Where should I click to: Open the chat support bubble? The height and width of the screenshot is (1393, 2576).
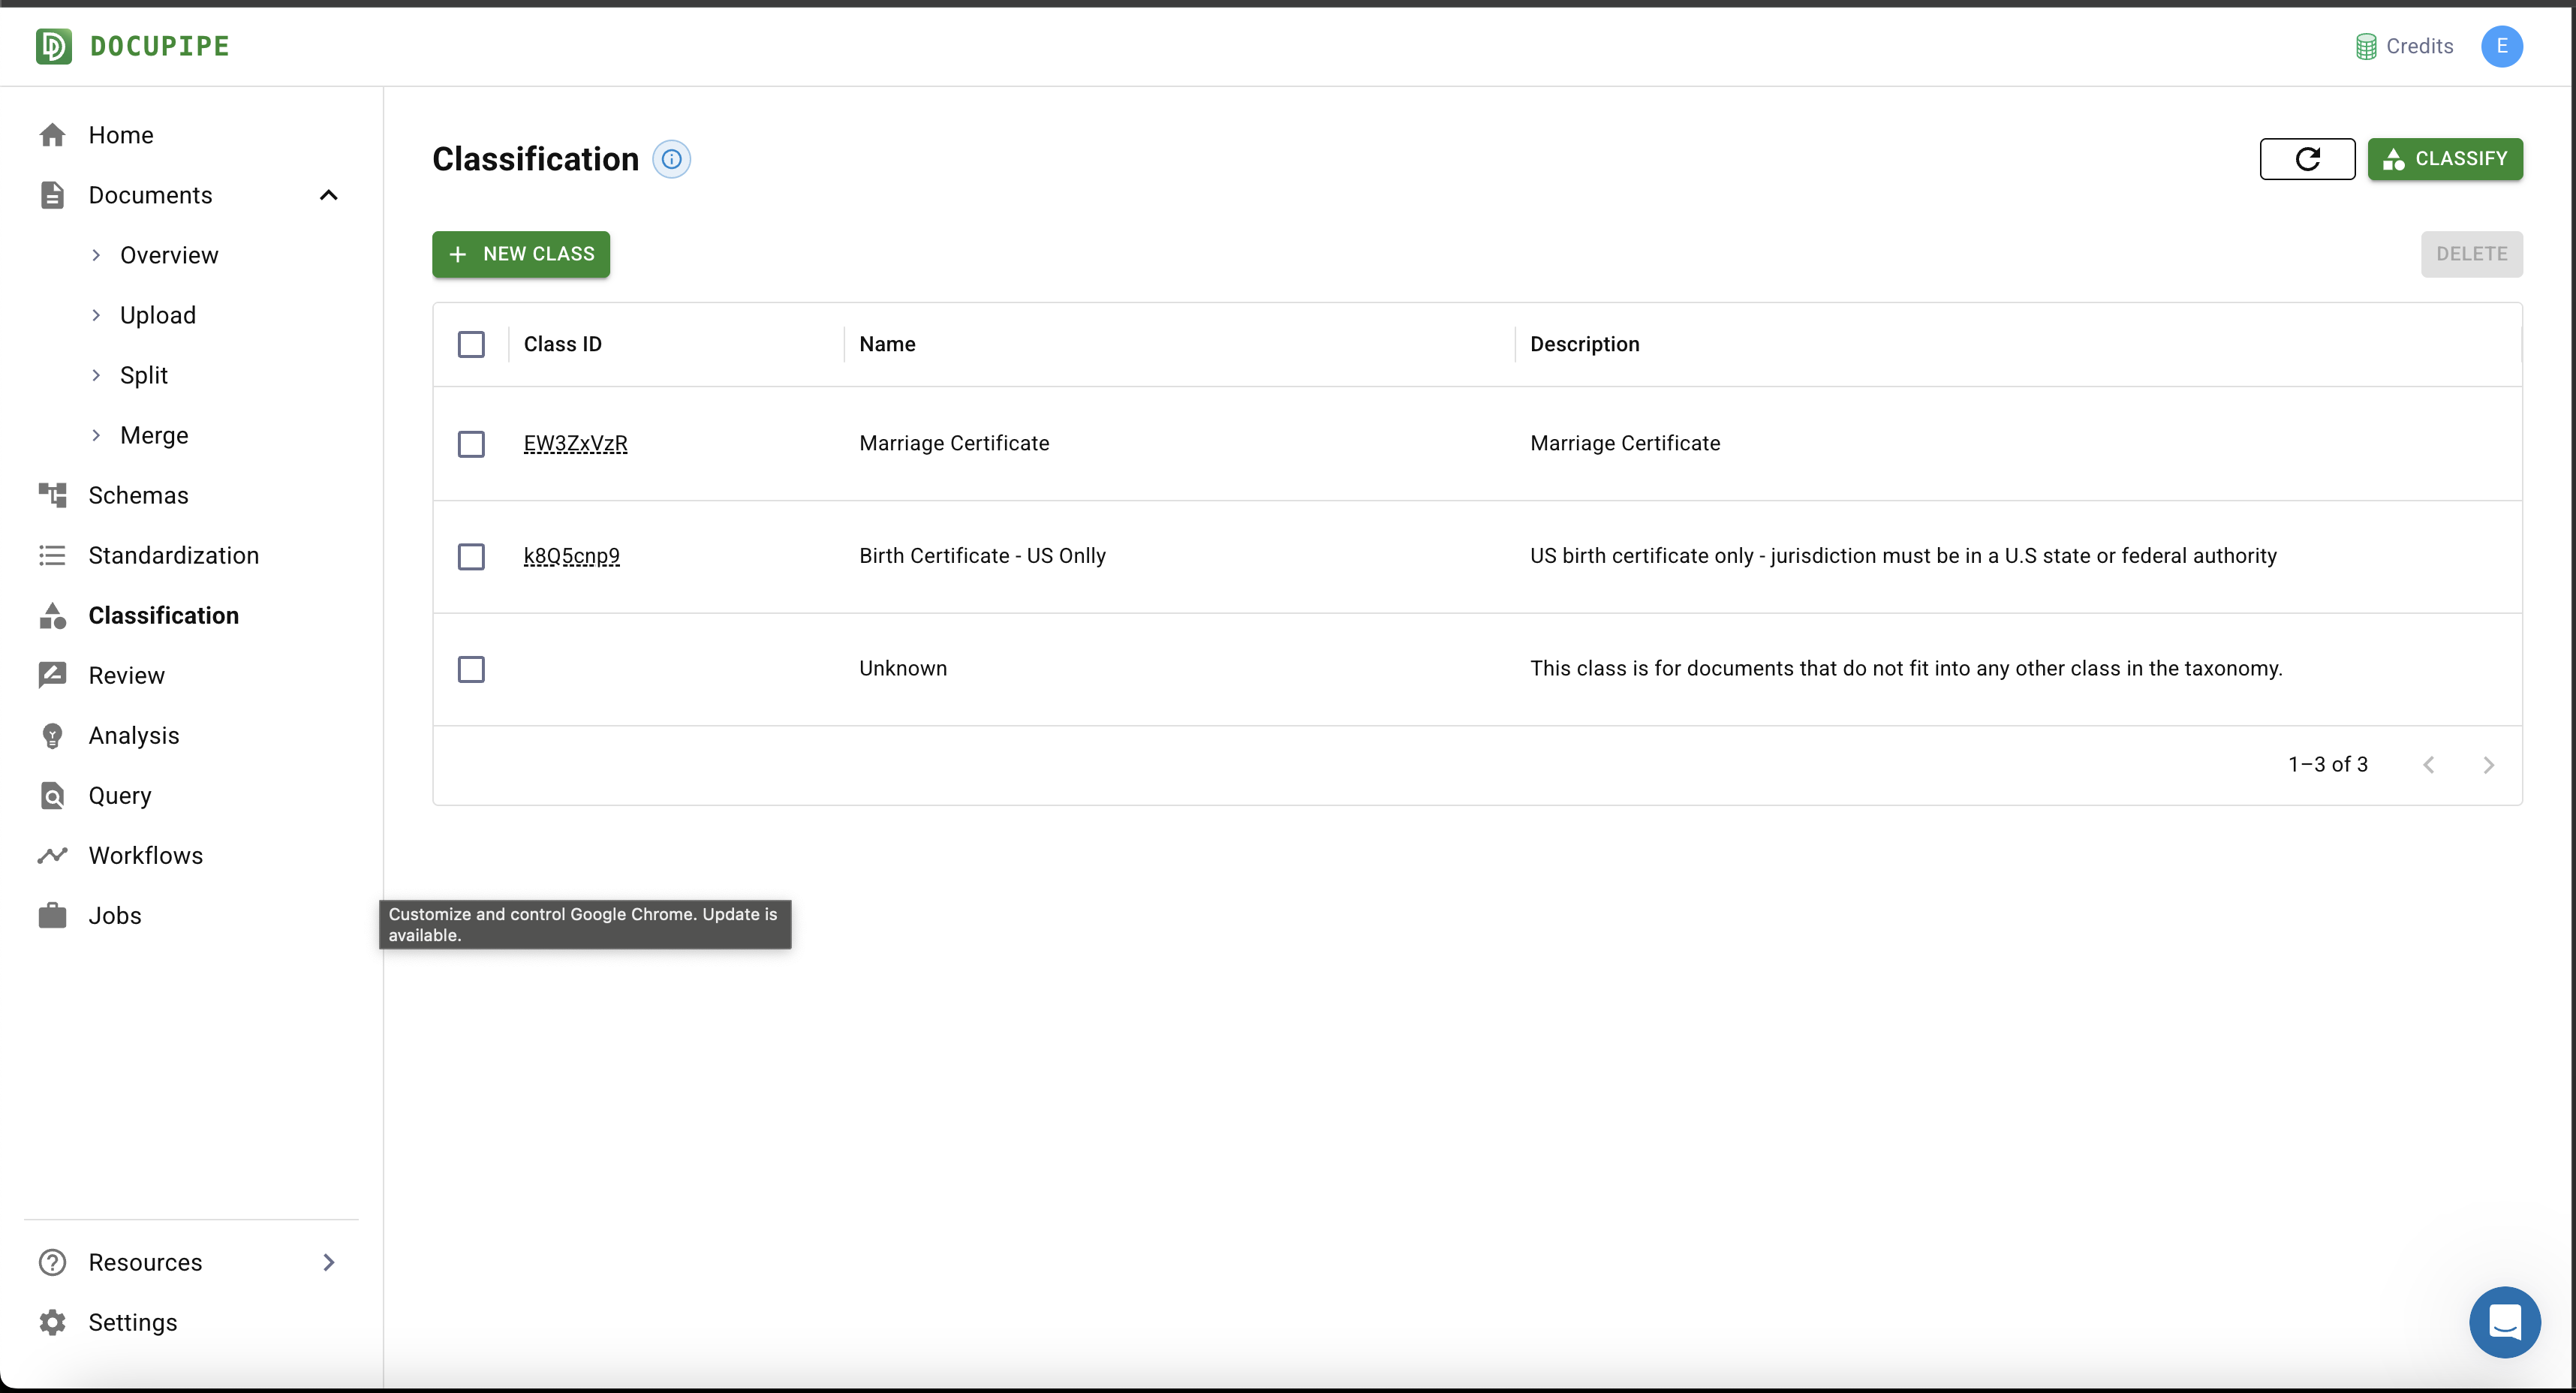2503,1321
